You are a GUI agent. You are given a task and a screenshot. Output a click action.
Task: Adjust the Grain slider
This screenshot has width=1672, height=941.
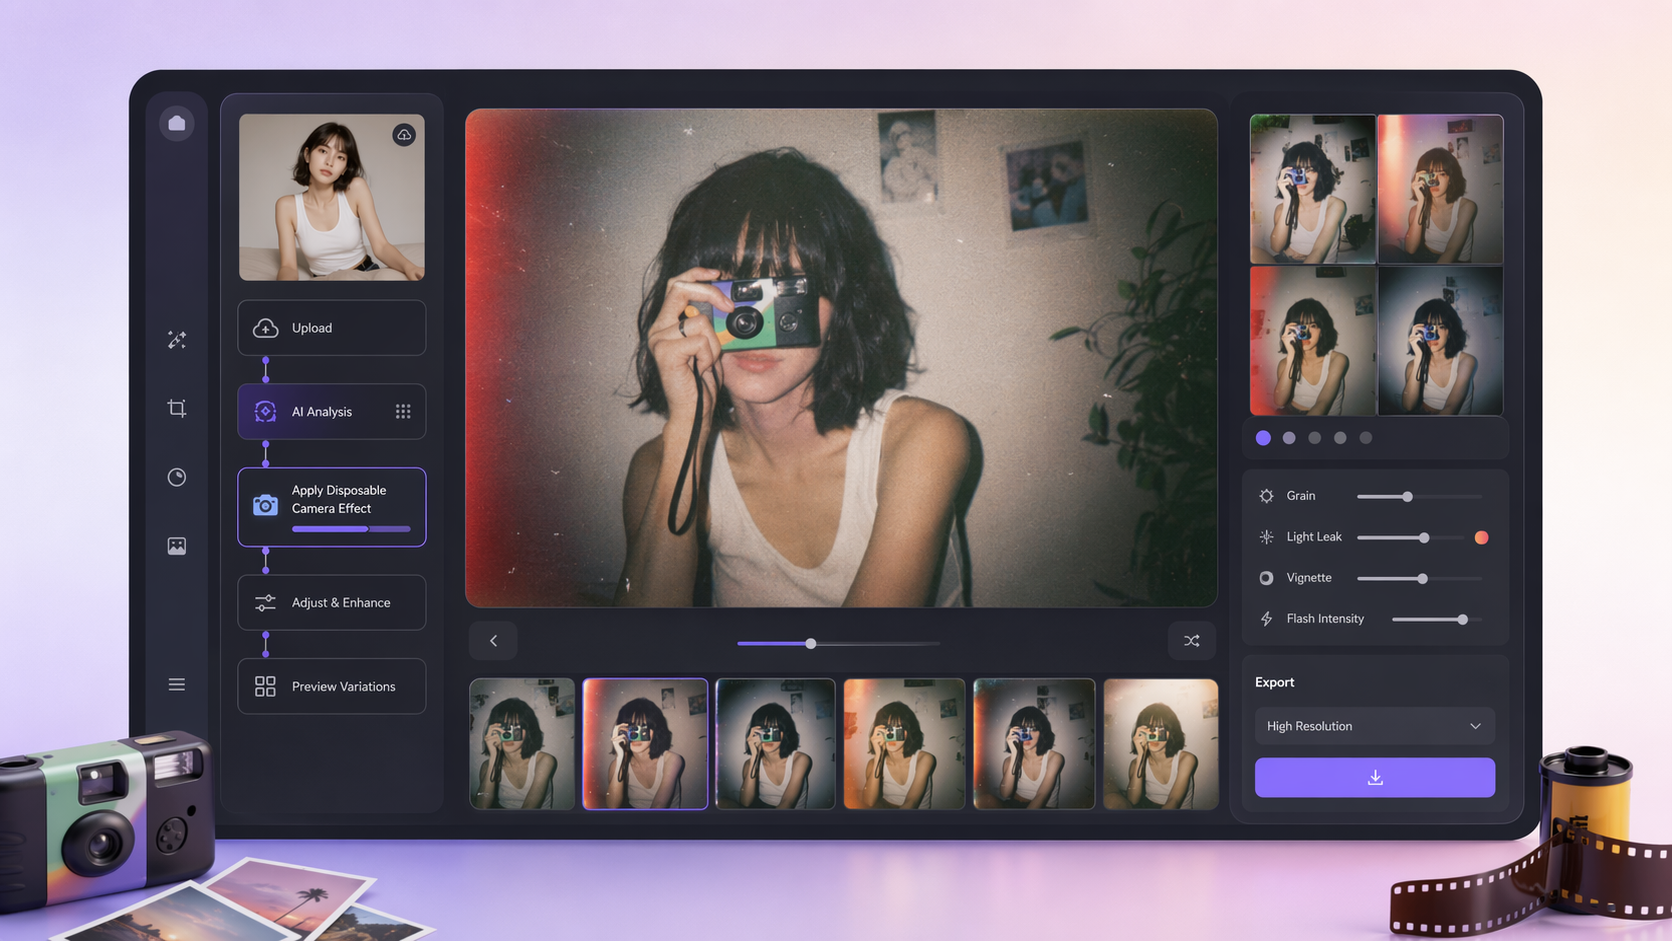1419,497
